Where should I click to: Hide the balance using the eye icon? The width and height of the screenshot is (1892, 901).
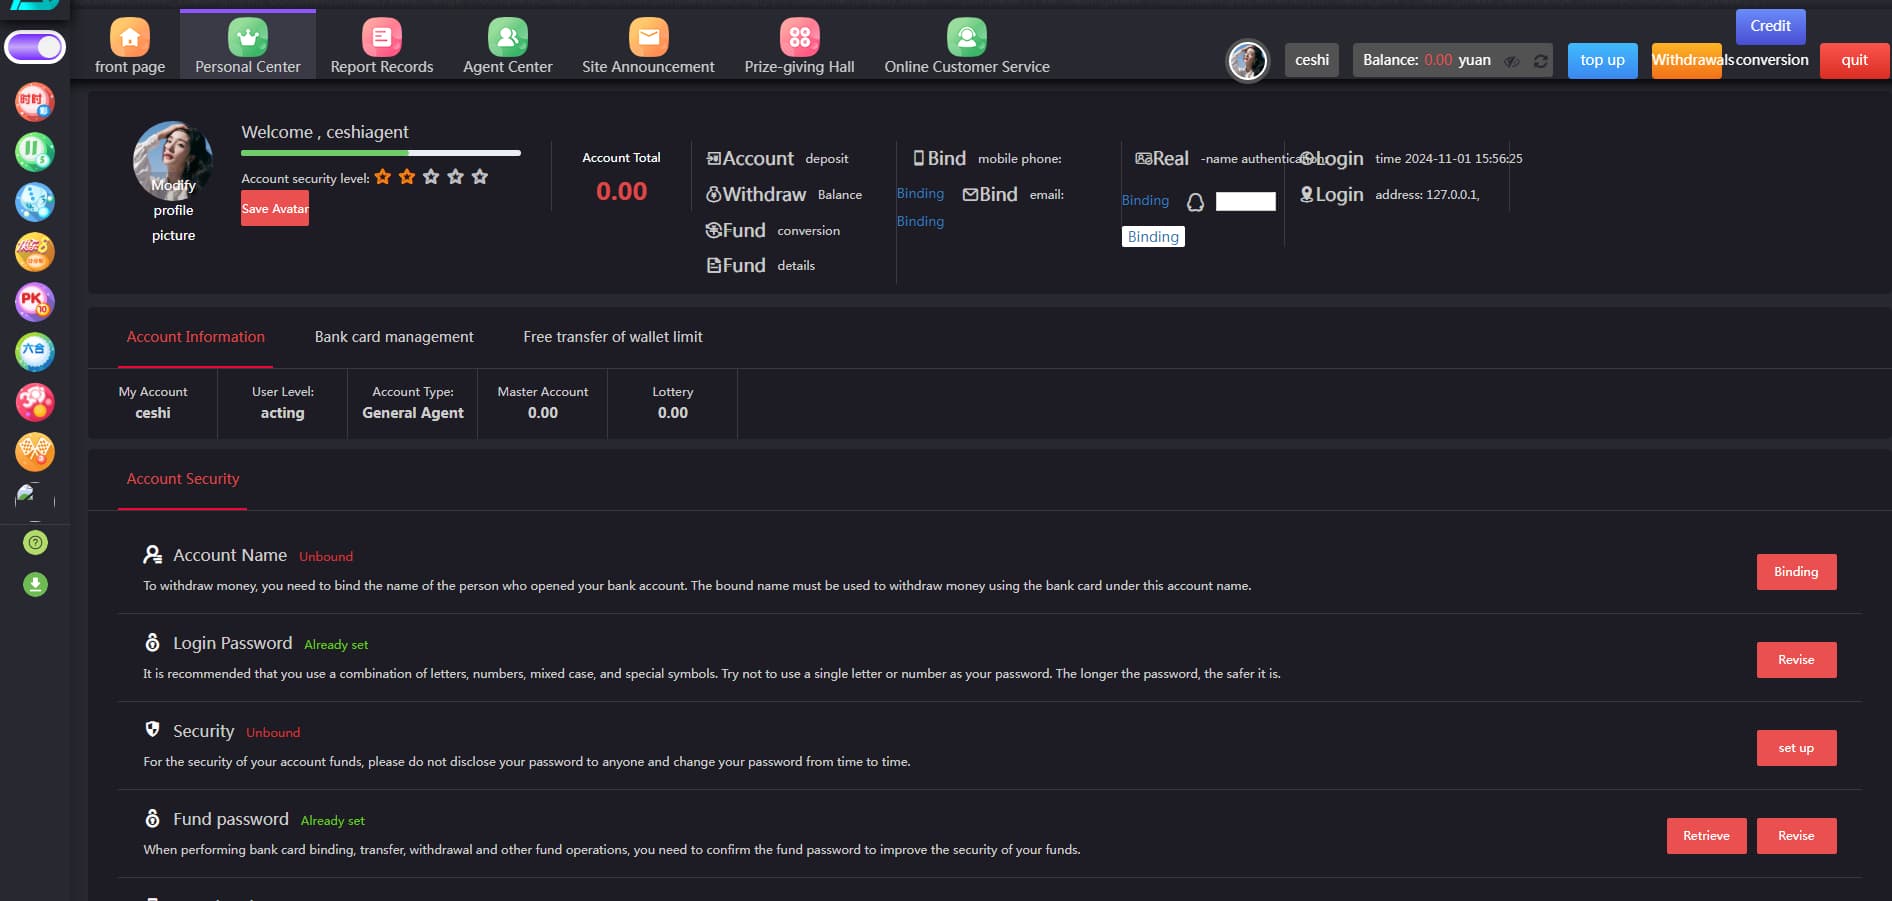point(1512,61)
